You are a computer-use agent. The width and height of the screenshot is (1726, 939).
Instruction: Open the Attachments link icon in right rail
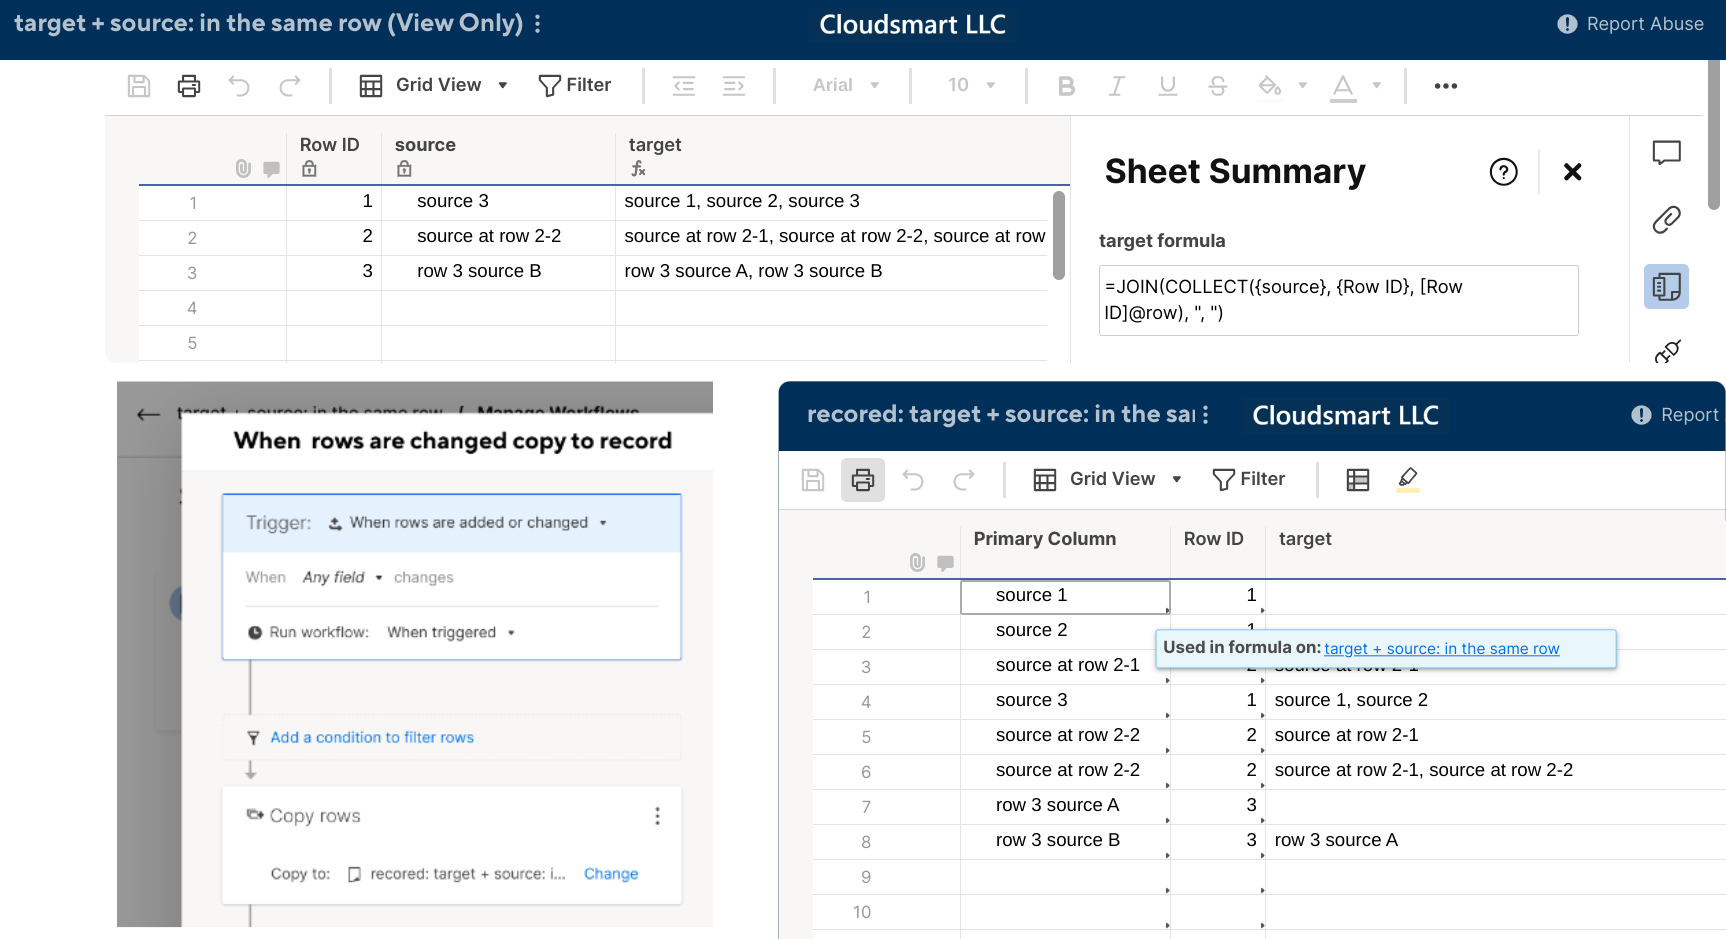(1666, 220)
